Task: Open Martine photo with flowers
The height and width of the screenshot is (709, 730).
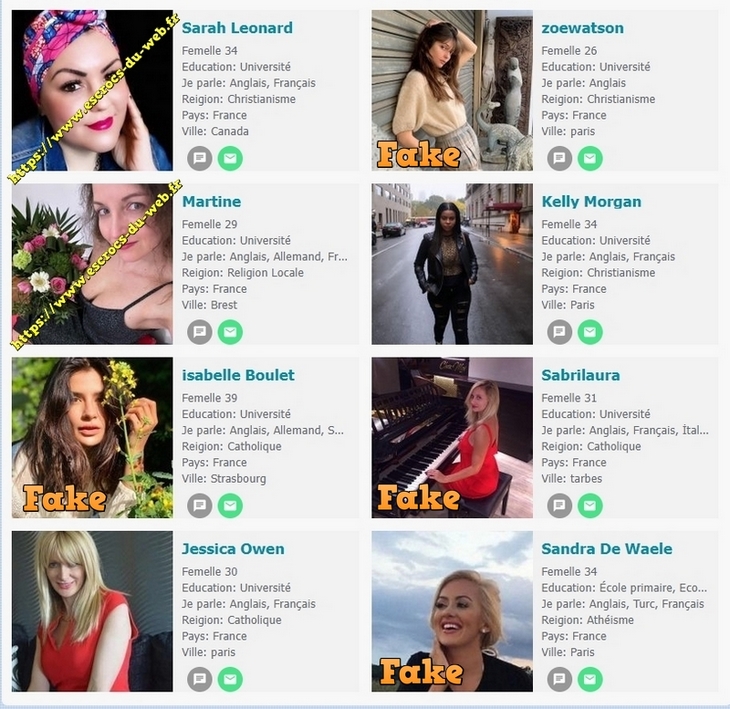Action: click(x=92, y=264)
